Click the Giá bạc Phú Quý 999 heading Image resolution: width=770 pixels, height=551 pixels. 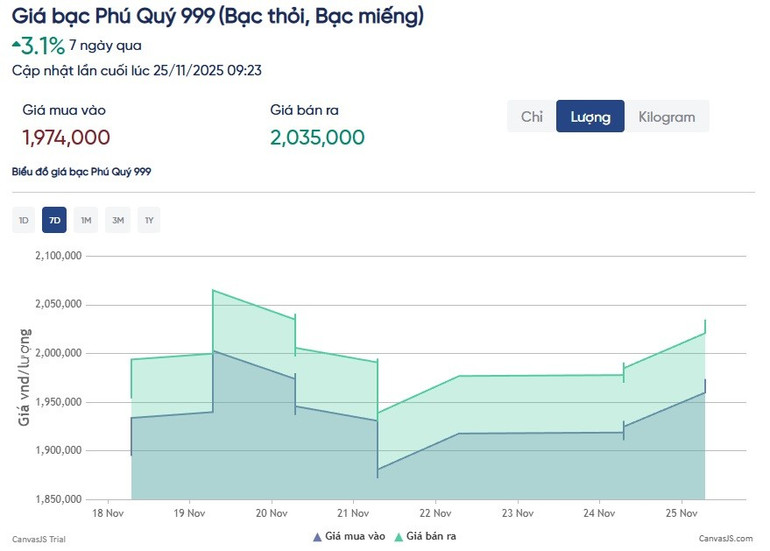click(x=217, y=16)
